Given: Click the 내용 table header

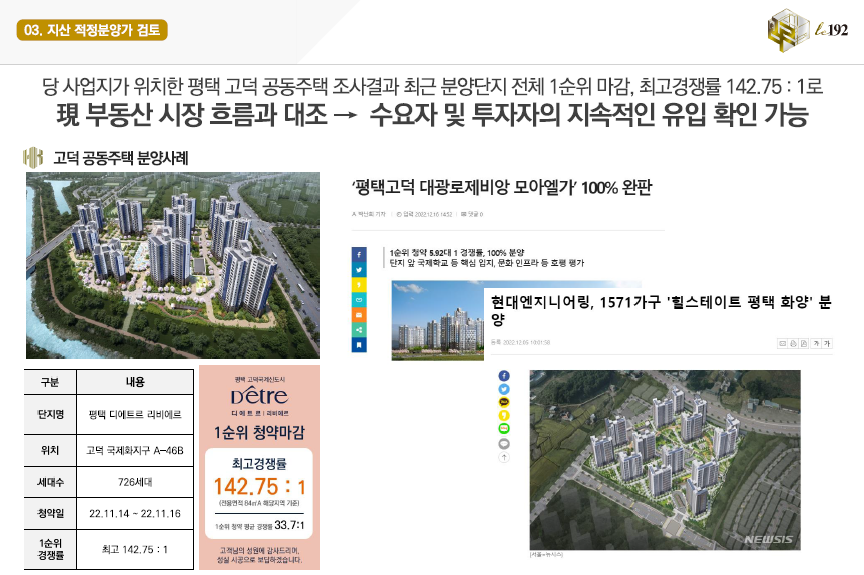Looking at the screenshot, I should click(x=135, y=382).
